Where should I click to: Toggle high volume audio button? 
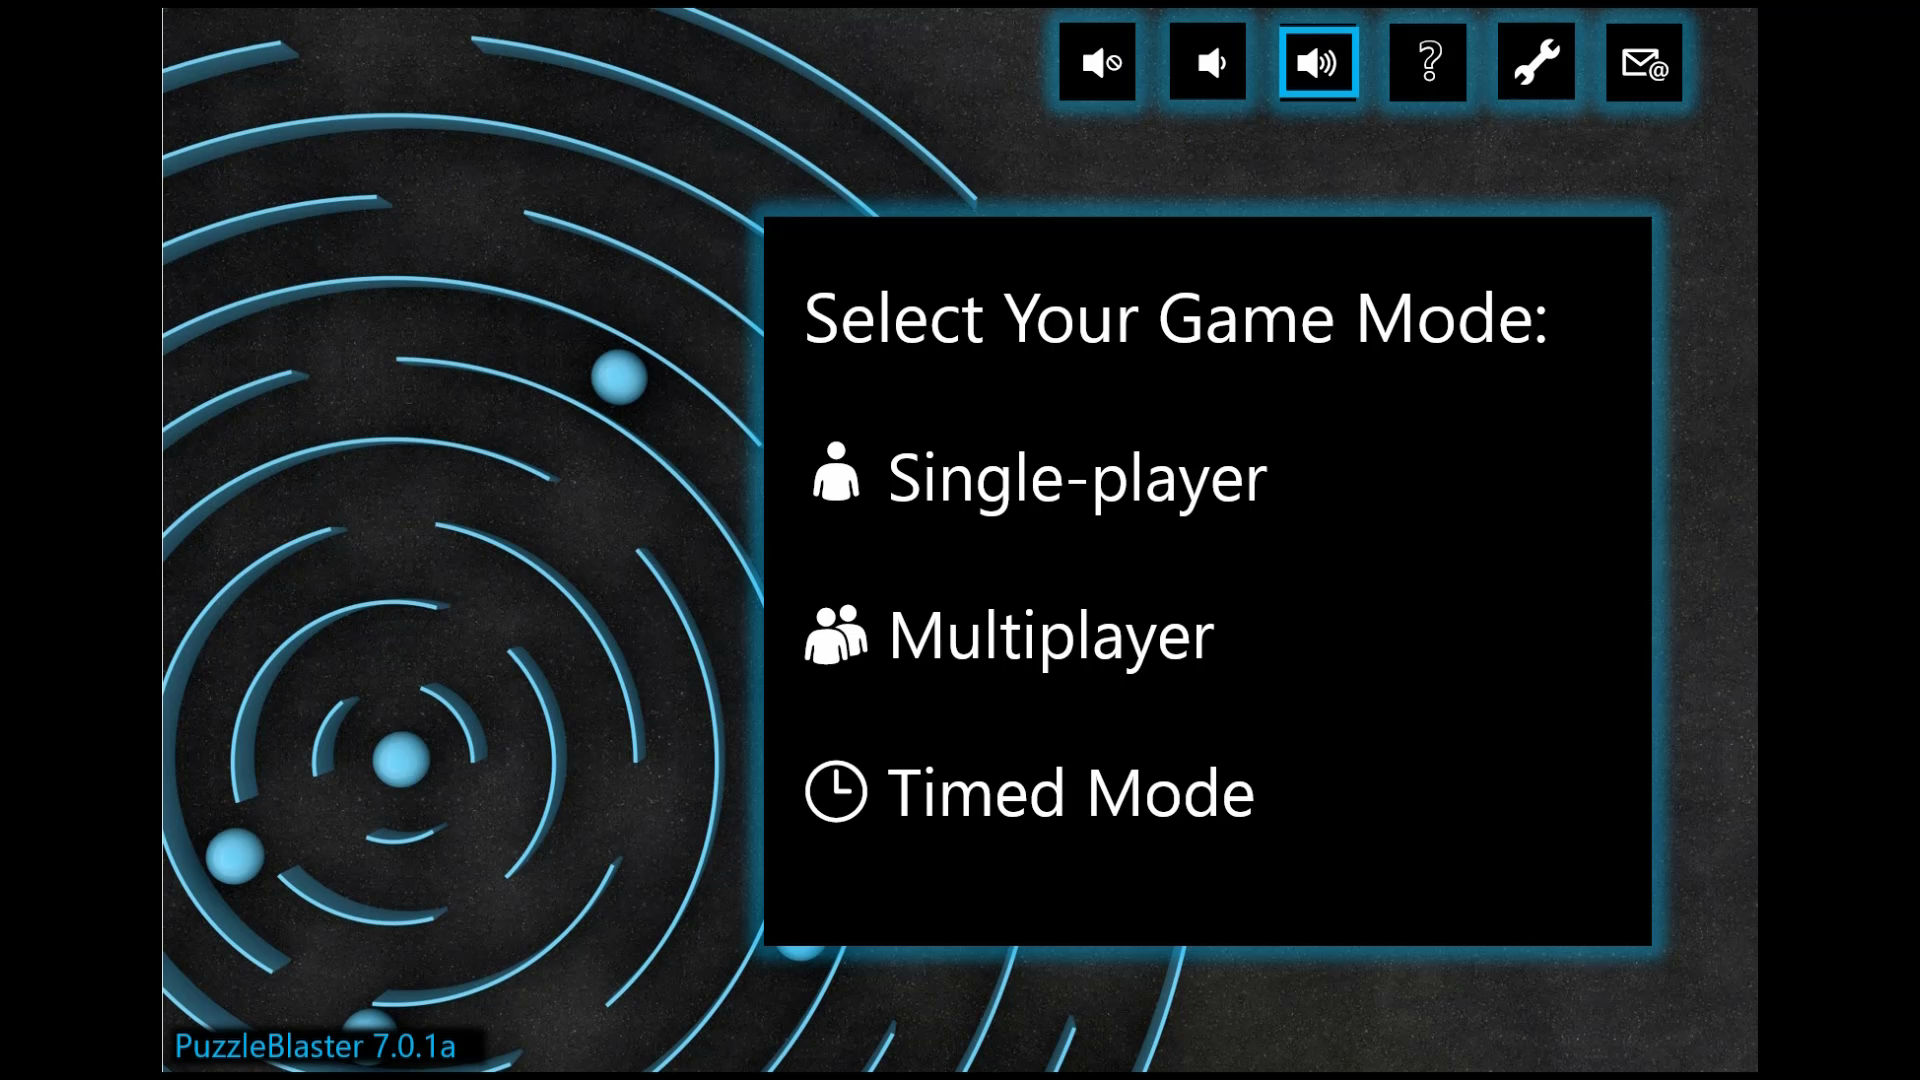pyautogui.click(x=1316, y=63)
